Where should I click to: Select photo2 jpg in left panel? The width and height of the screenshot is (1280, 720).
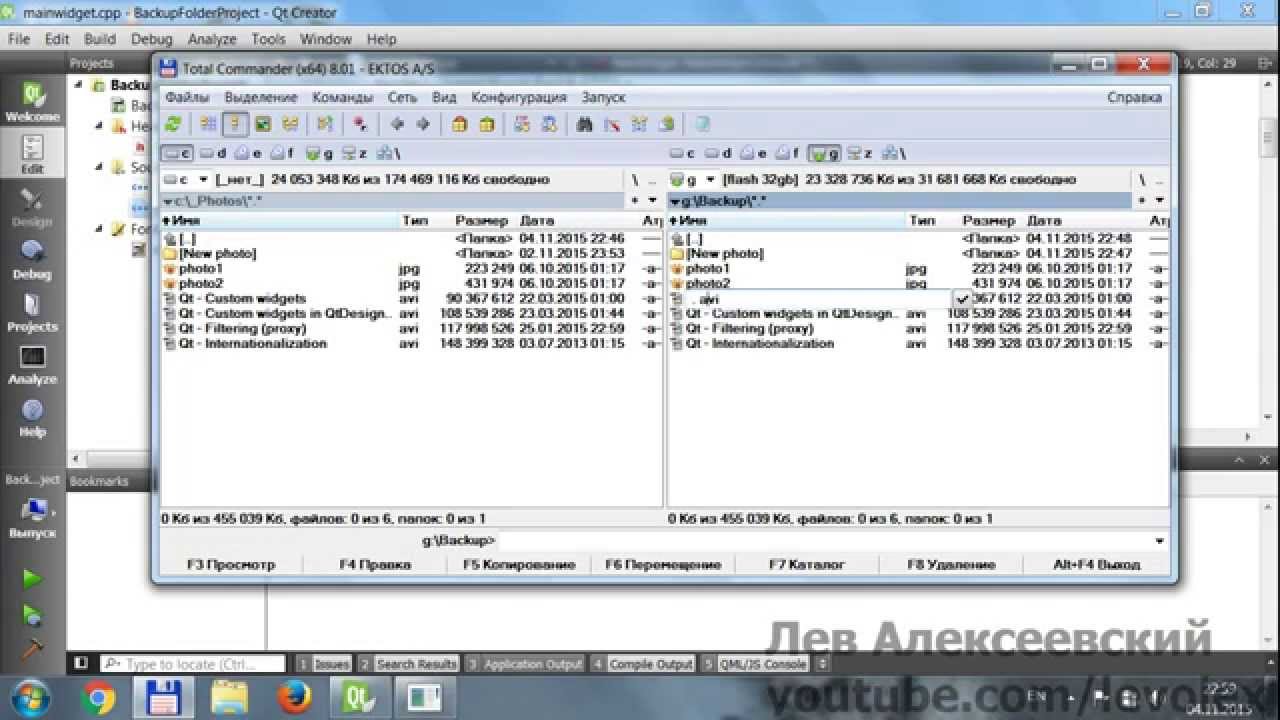coord(410,284)
